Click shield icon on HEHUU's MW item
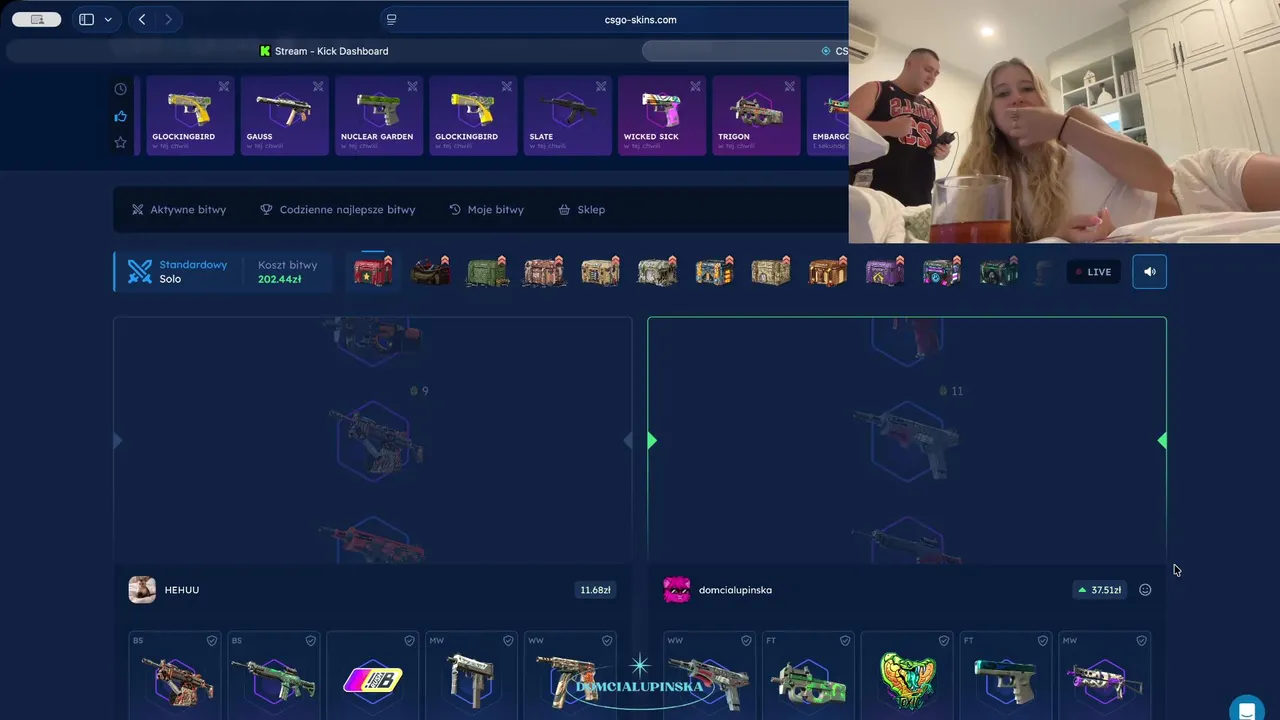Viewport: 1280px width, 720px height. click(508, 641)
